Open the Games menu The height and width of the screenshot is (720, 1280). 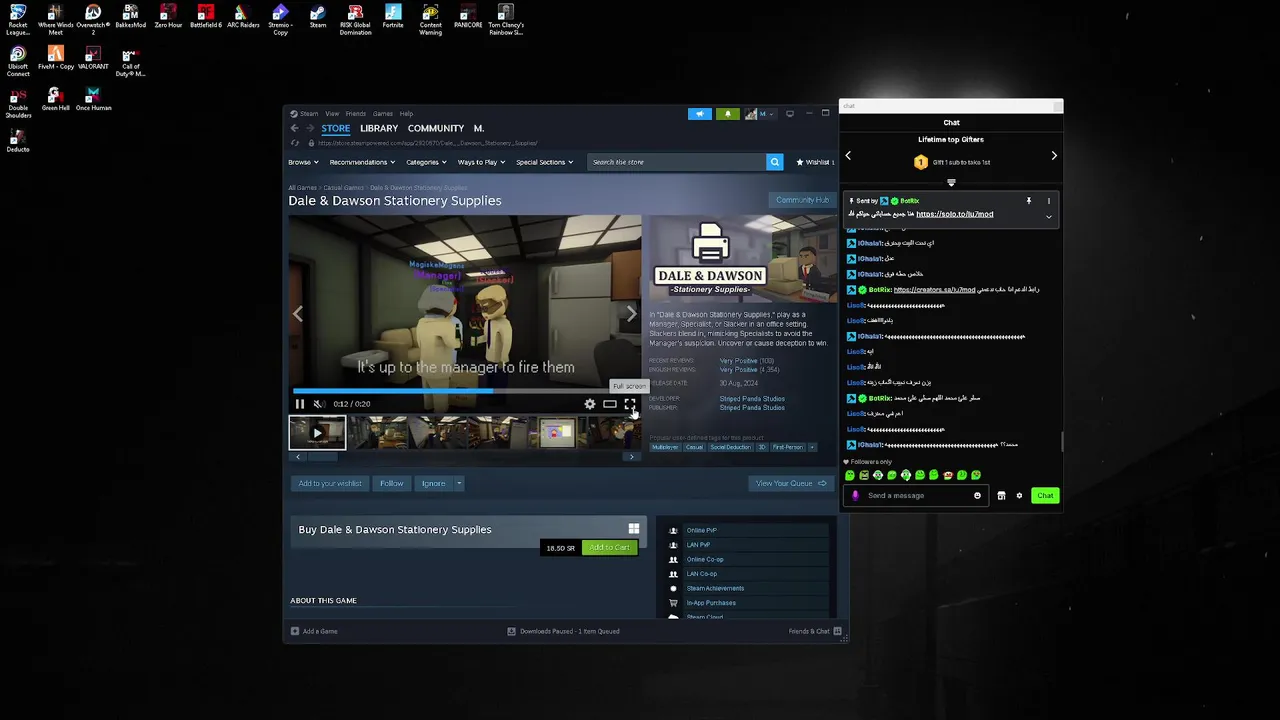click(x=383, y=114)
